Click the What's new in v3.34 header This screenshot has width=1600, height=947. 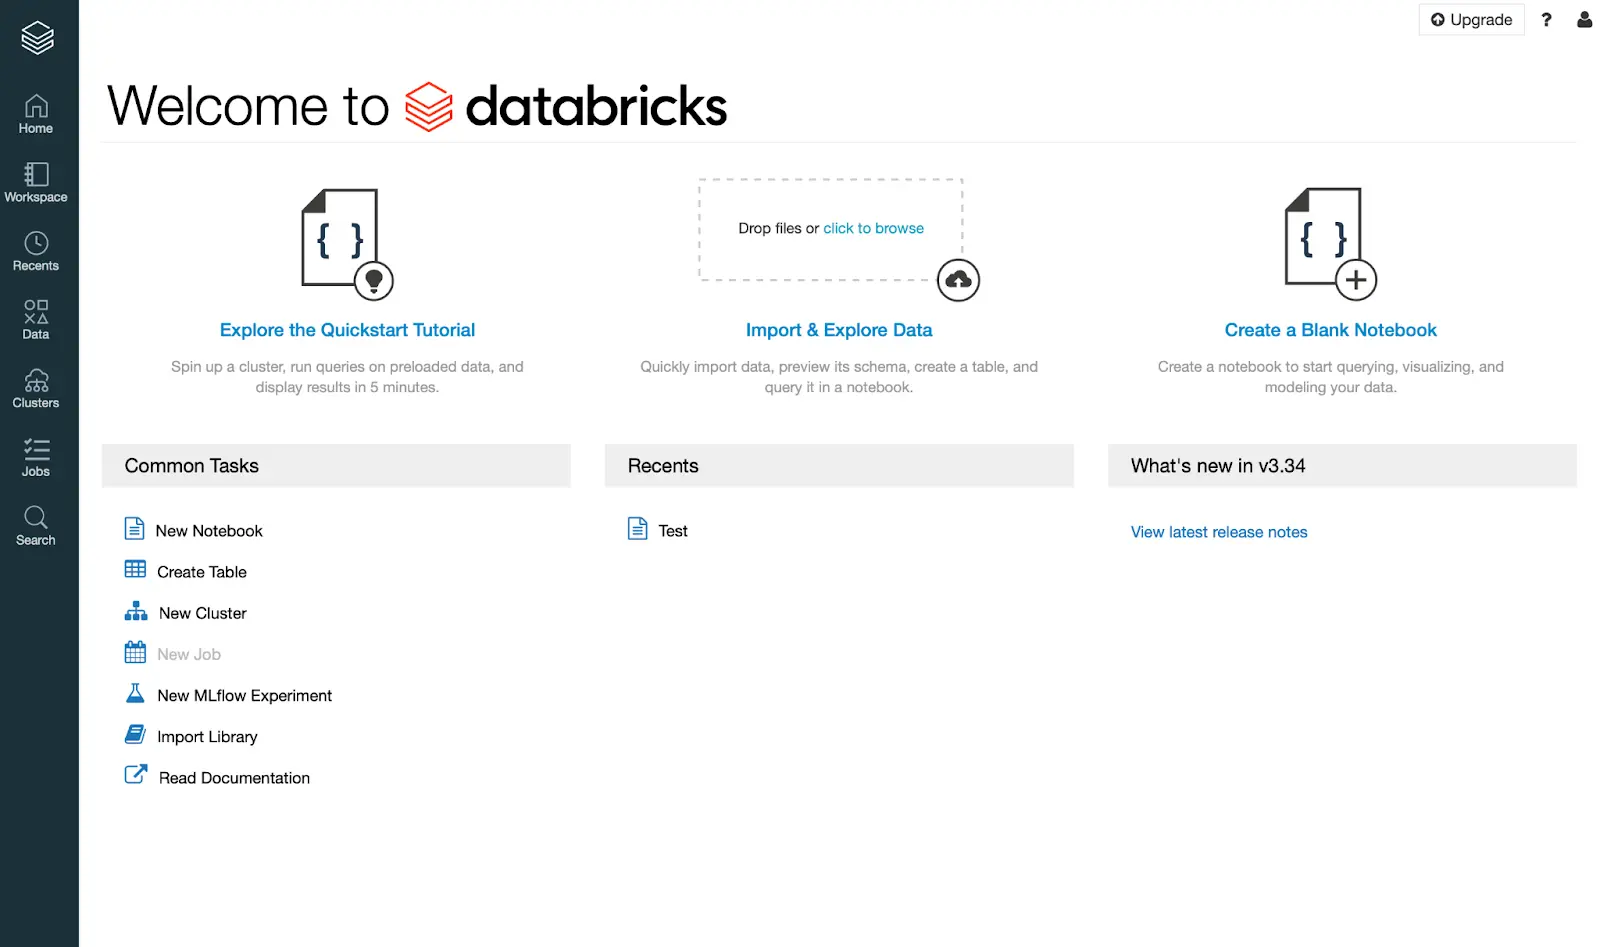click(1342, 466)
